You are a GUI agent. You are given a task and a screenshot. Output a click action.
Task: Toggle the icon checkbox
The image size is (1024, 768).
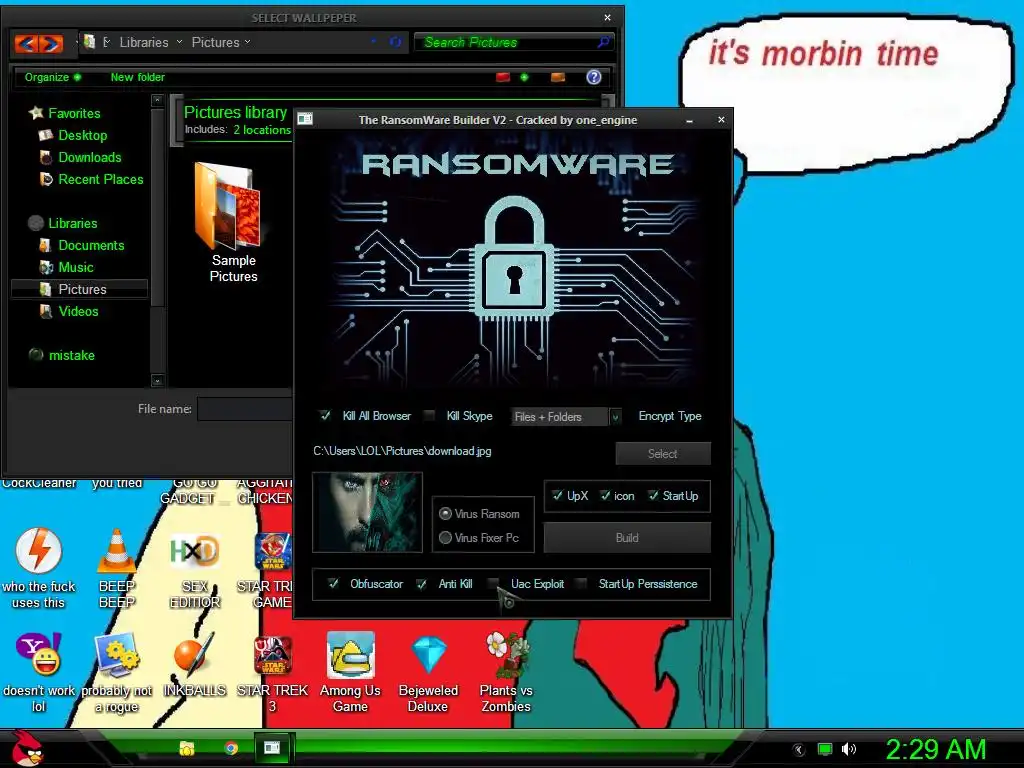pyautogui.click(x=605, y=496)
